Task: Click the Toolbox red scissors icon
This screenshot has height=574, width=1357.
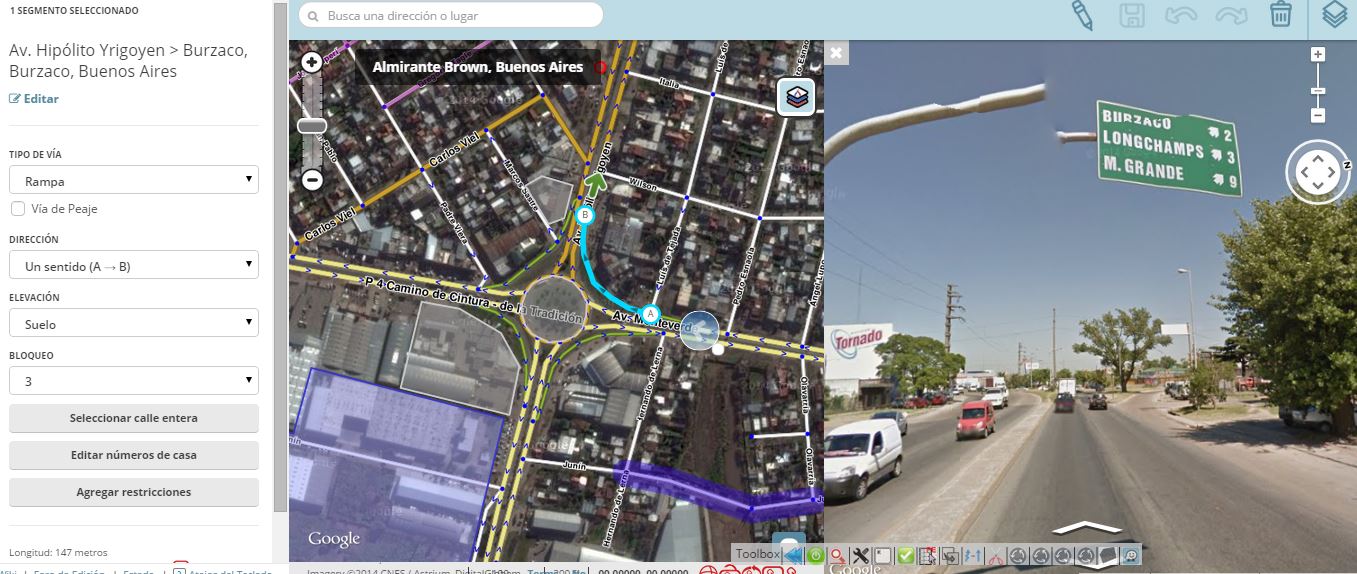Action: pos(995,556)
